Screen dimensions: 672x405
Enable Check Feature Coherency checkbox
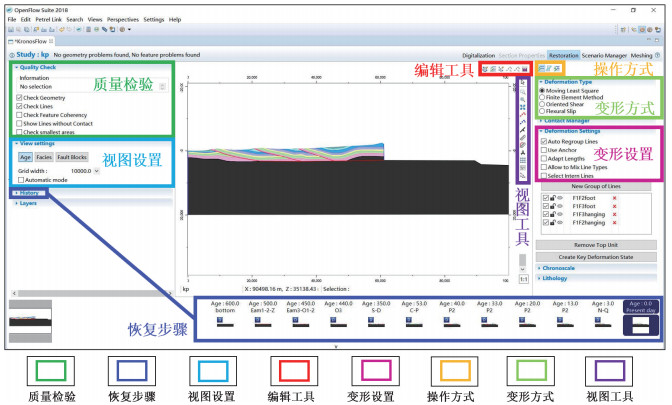[19, 115]
